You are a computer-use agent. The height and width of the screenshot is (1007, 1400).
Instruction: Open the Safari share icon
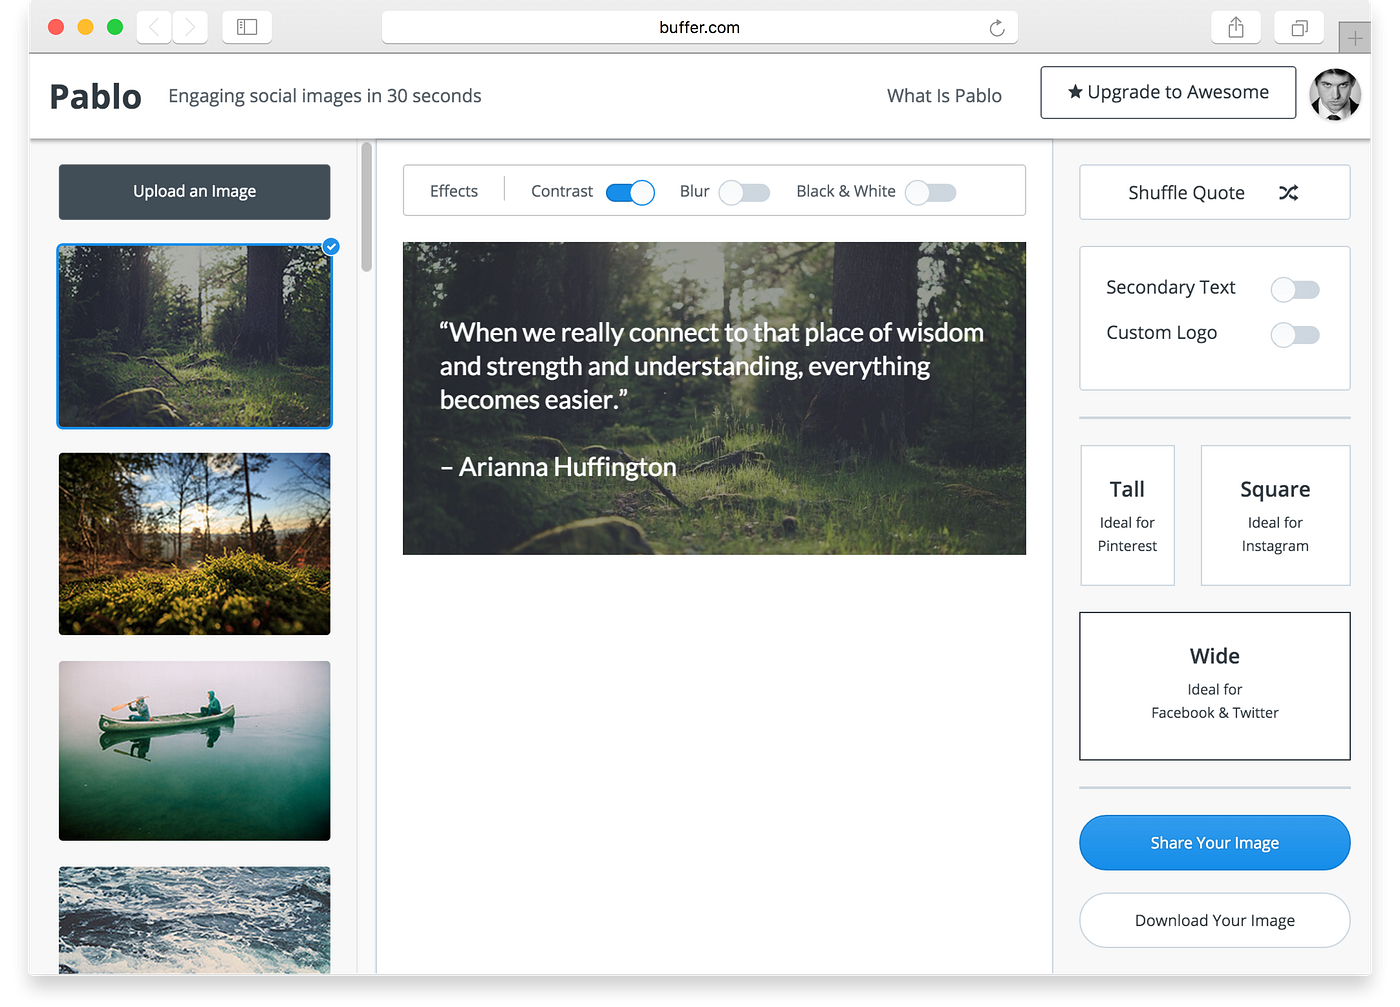tap(1236, 28)
